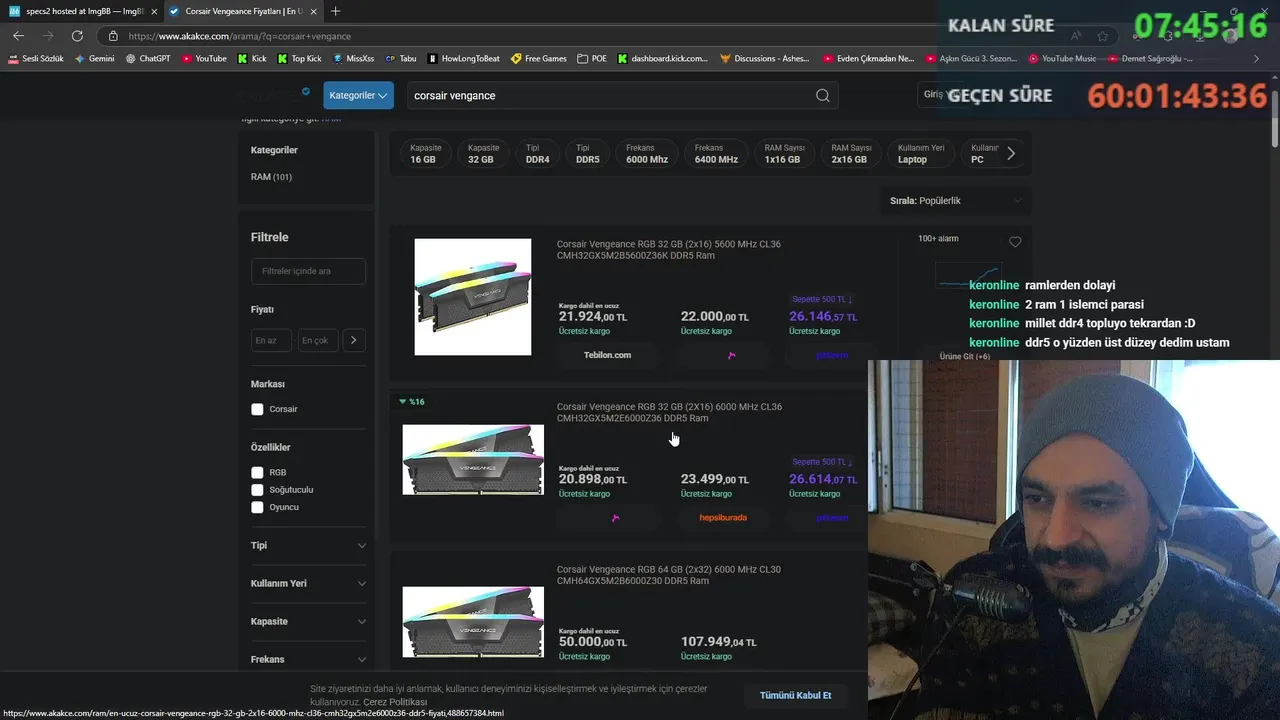This screenshot has width=1280, height=720.
Task: Open the RAM (101) category link
Action: [271, 177]
